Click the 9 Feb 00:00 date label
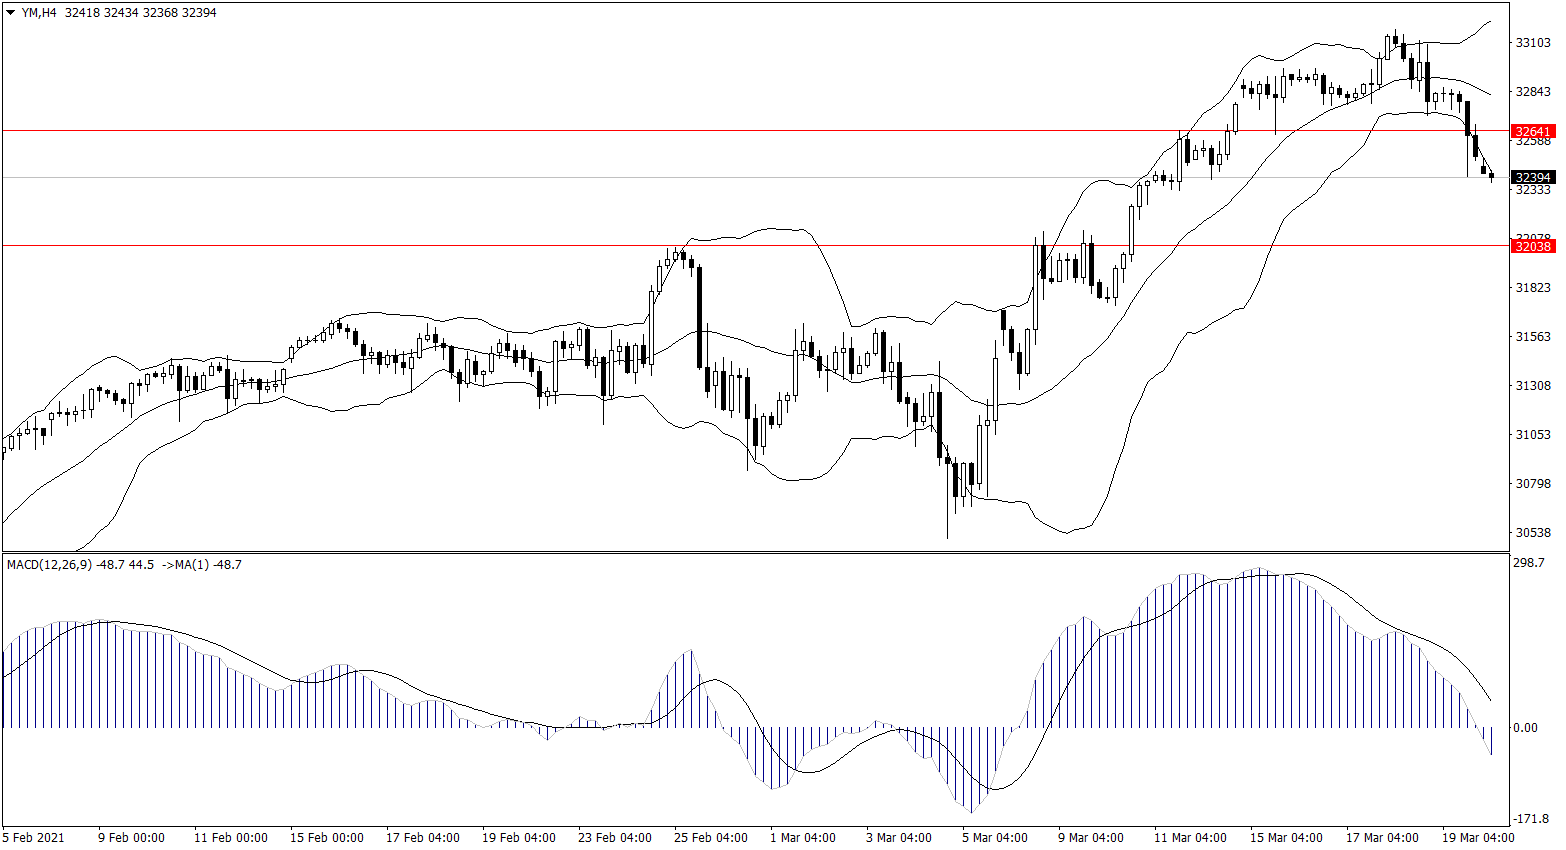1566x850 pixels. coord(131,837)
